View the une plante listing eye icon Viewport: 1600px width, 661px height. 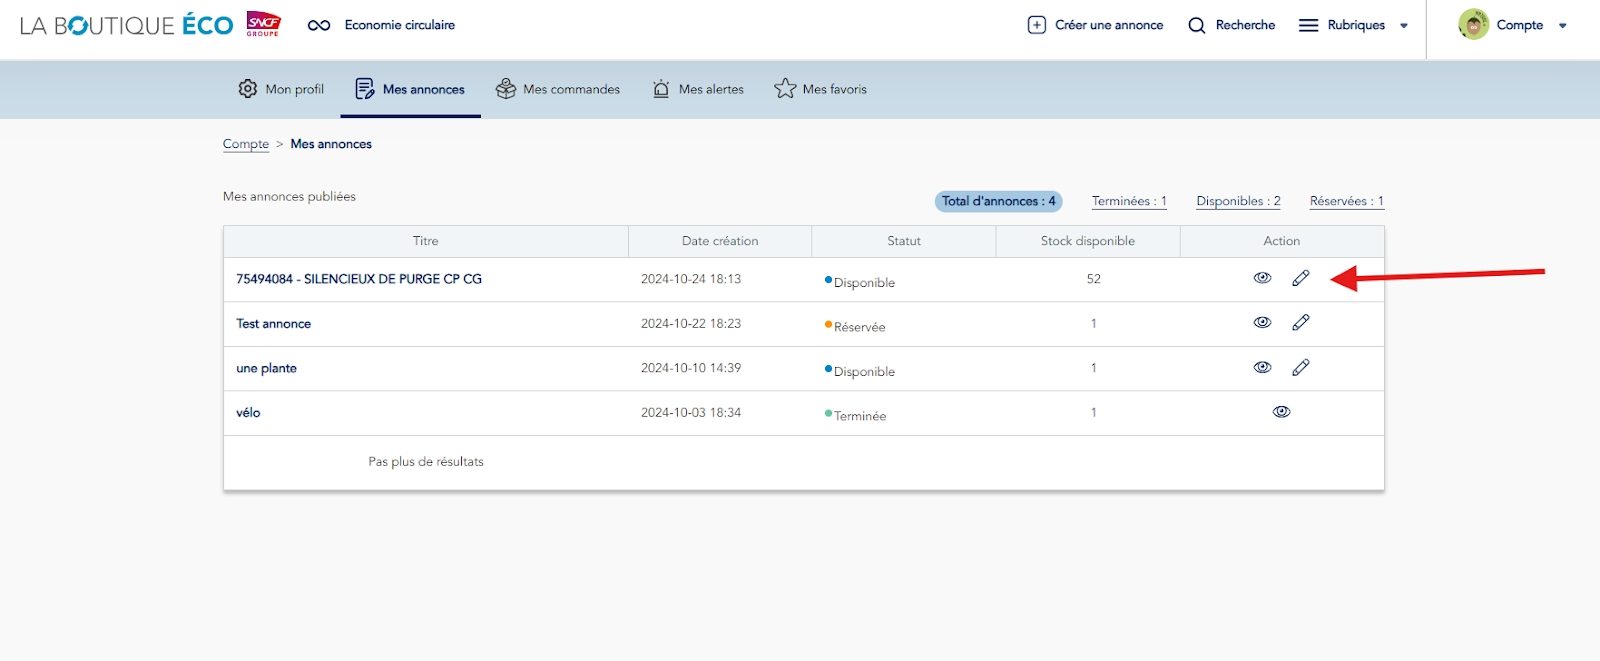1262,367
